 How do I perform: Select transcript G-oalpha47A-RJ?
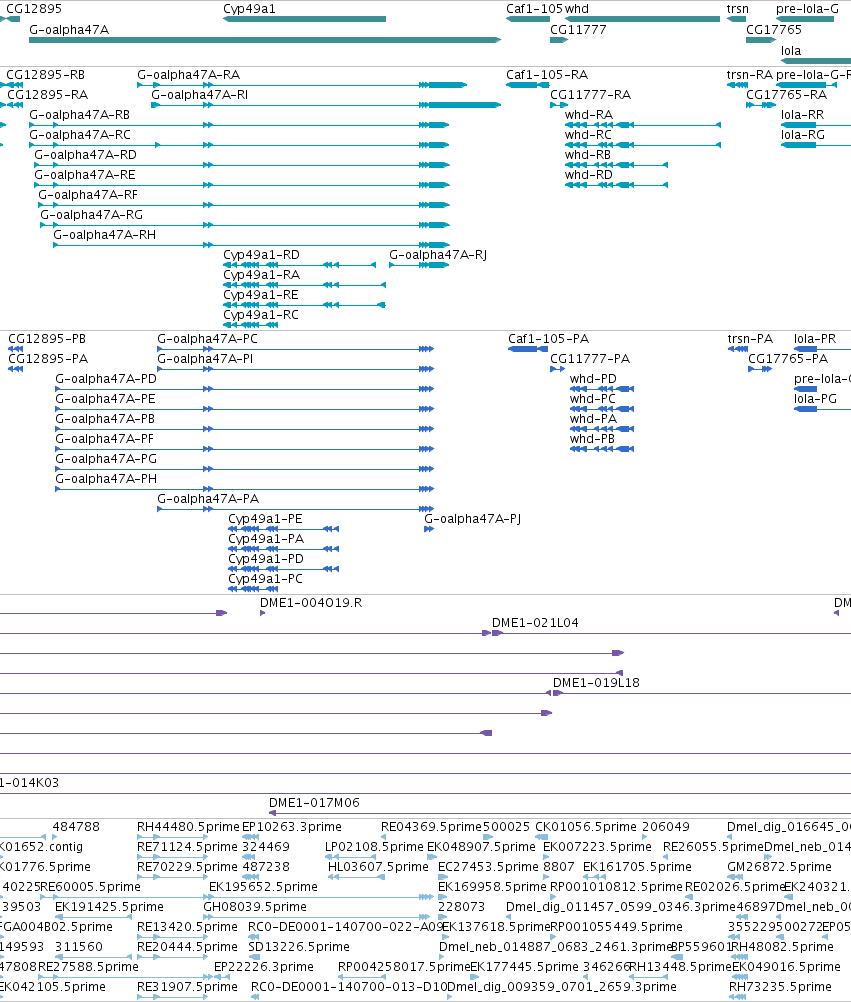click(438, 255)
